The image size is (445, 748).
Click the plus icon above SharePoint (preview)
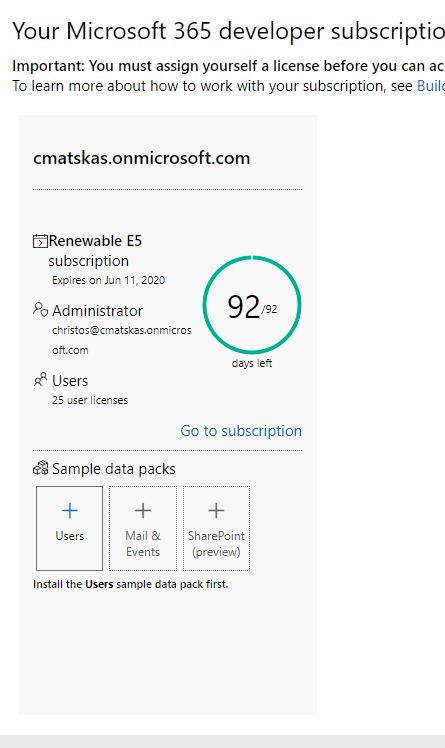(216, 510)
